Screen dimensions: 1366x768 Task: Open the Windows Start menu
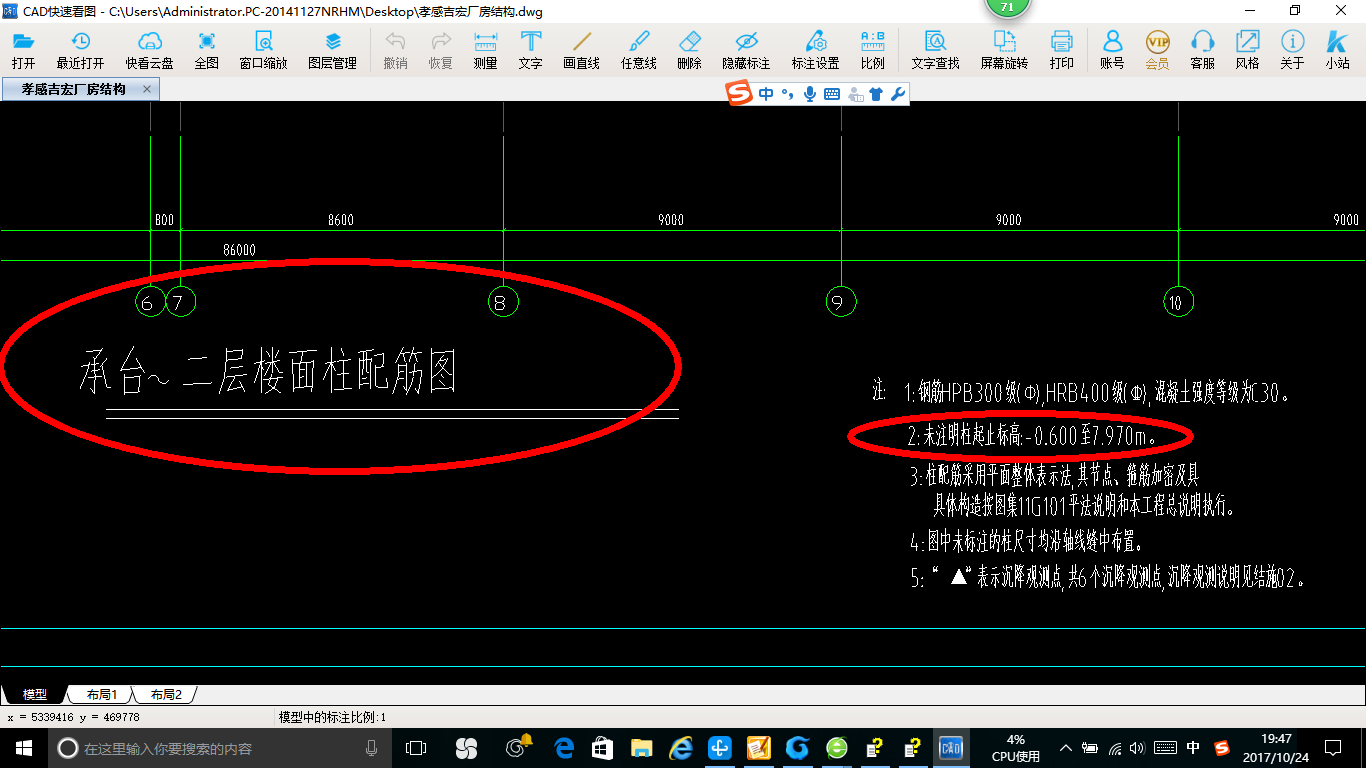click(24, 747)
